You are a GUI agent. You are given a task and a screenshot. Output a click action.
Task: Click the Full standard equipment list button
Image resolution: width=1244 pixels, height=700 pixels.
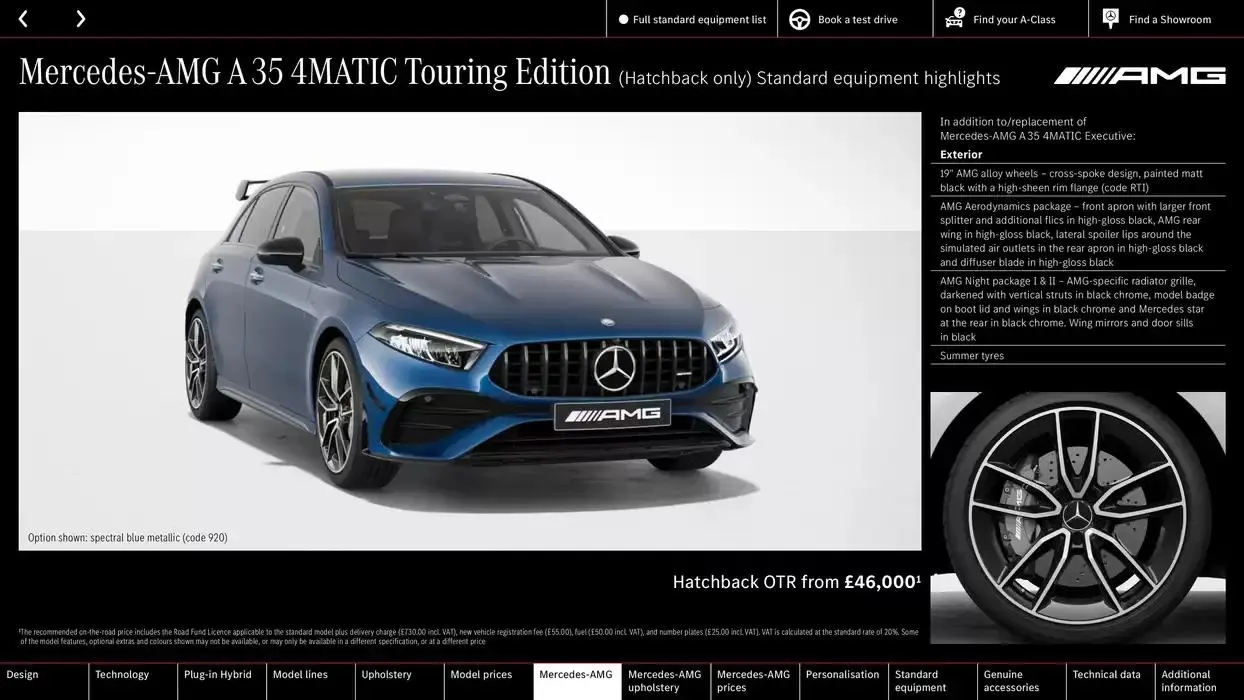coord(691,18)
